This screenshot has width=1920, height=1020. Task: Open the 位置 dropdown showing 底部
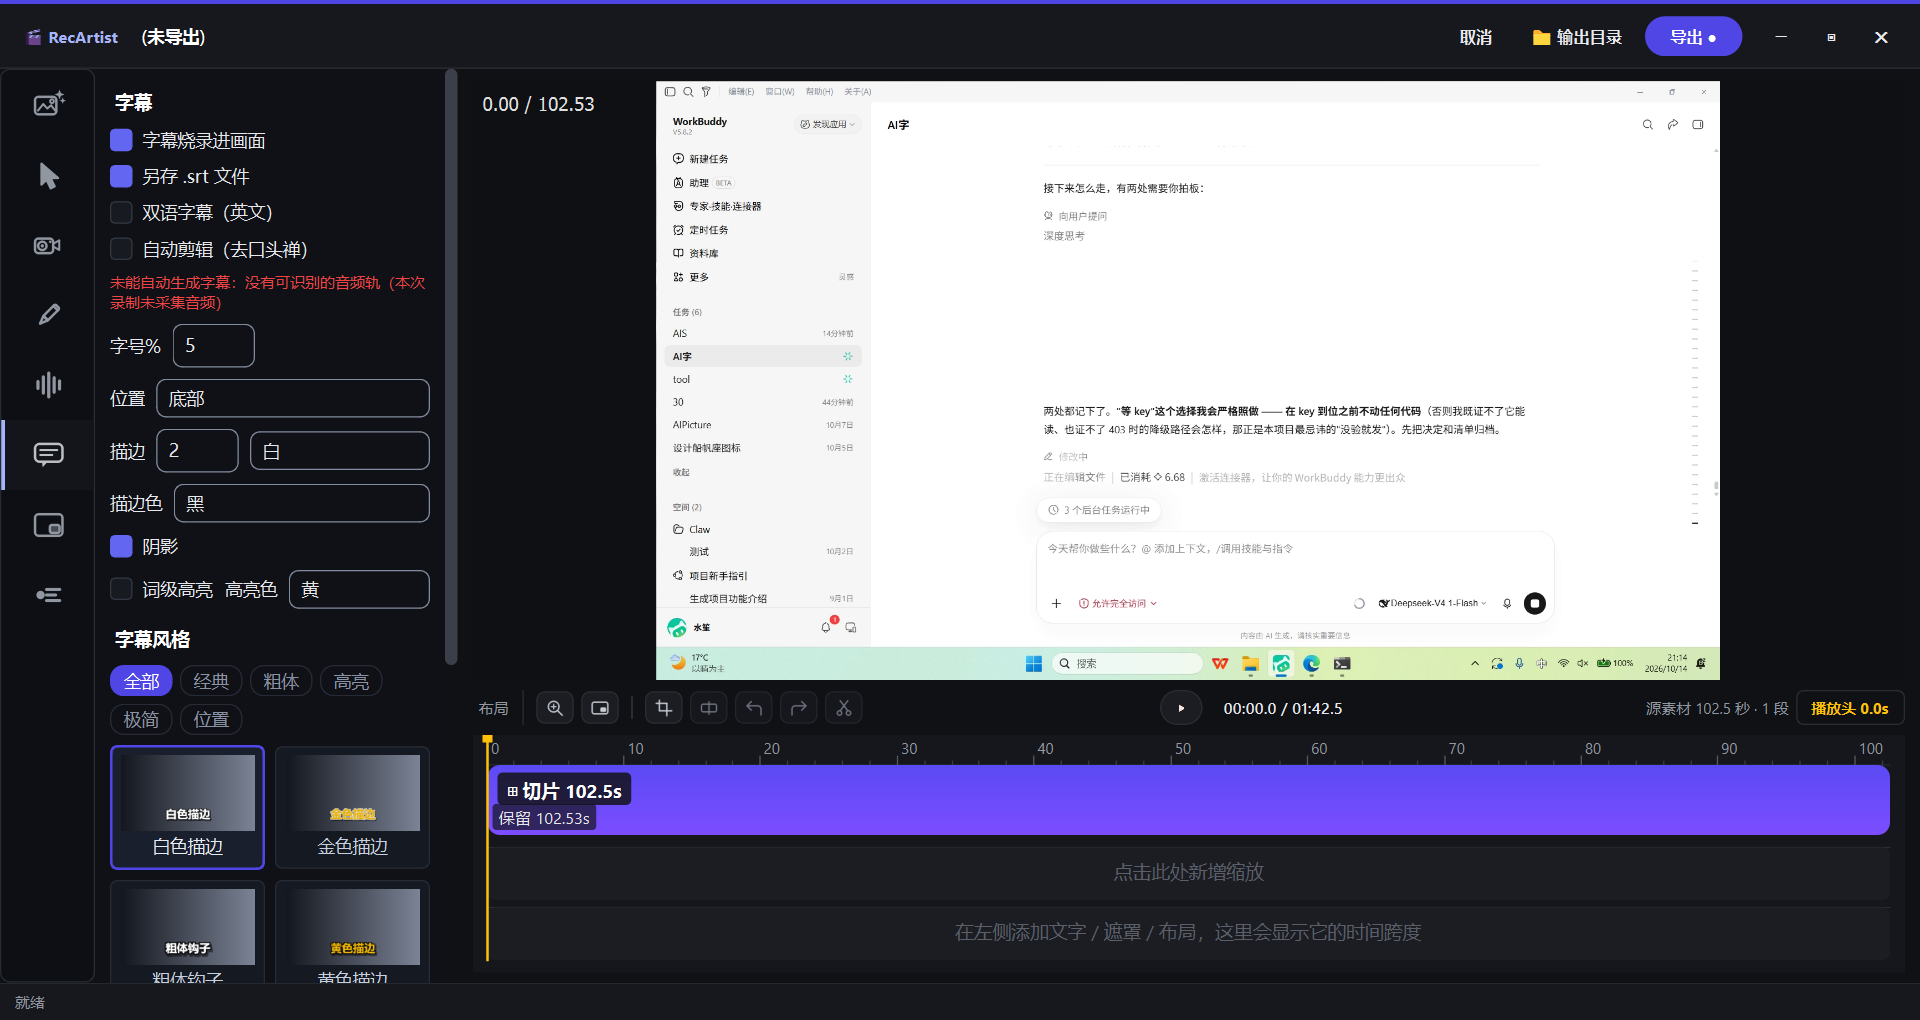293,398
